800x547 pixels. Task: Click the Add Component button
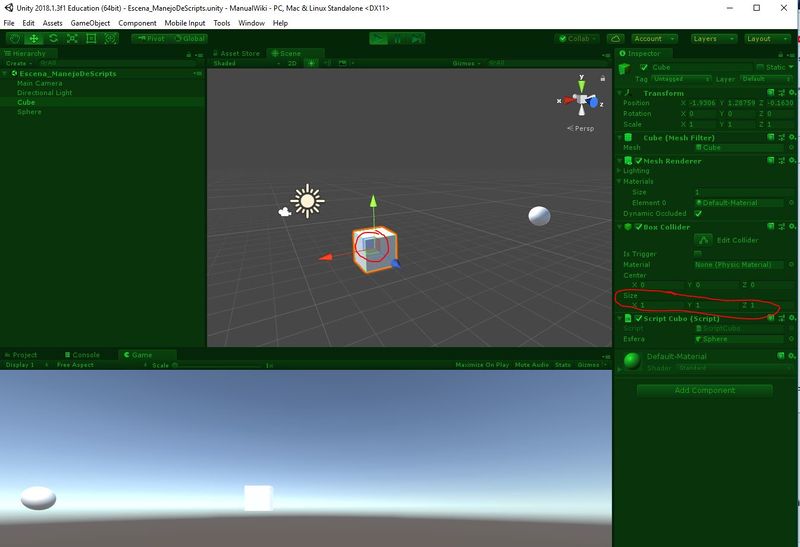(x=705, y=390)
